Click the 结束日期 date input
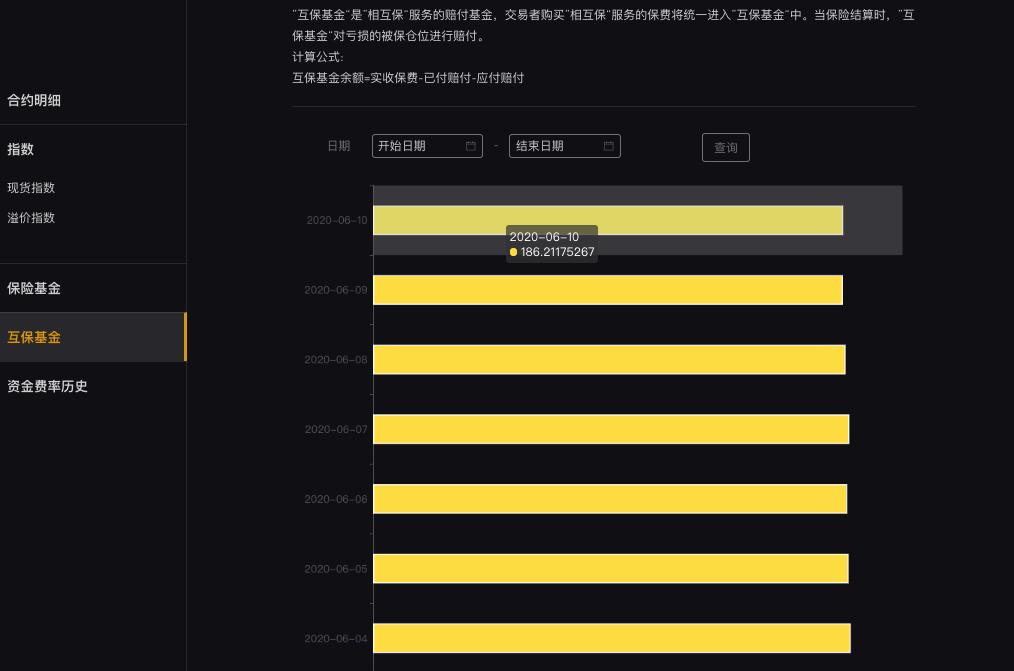Image resolution: width=1014 pixels, height=671 pixels. tap(565, 146)
